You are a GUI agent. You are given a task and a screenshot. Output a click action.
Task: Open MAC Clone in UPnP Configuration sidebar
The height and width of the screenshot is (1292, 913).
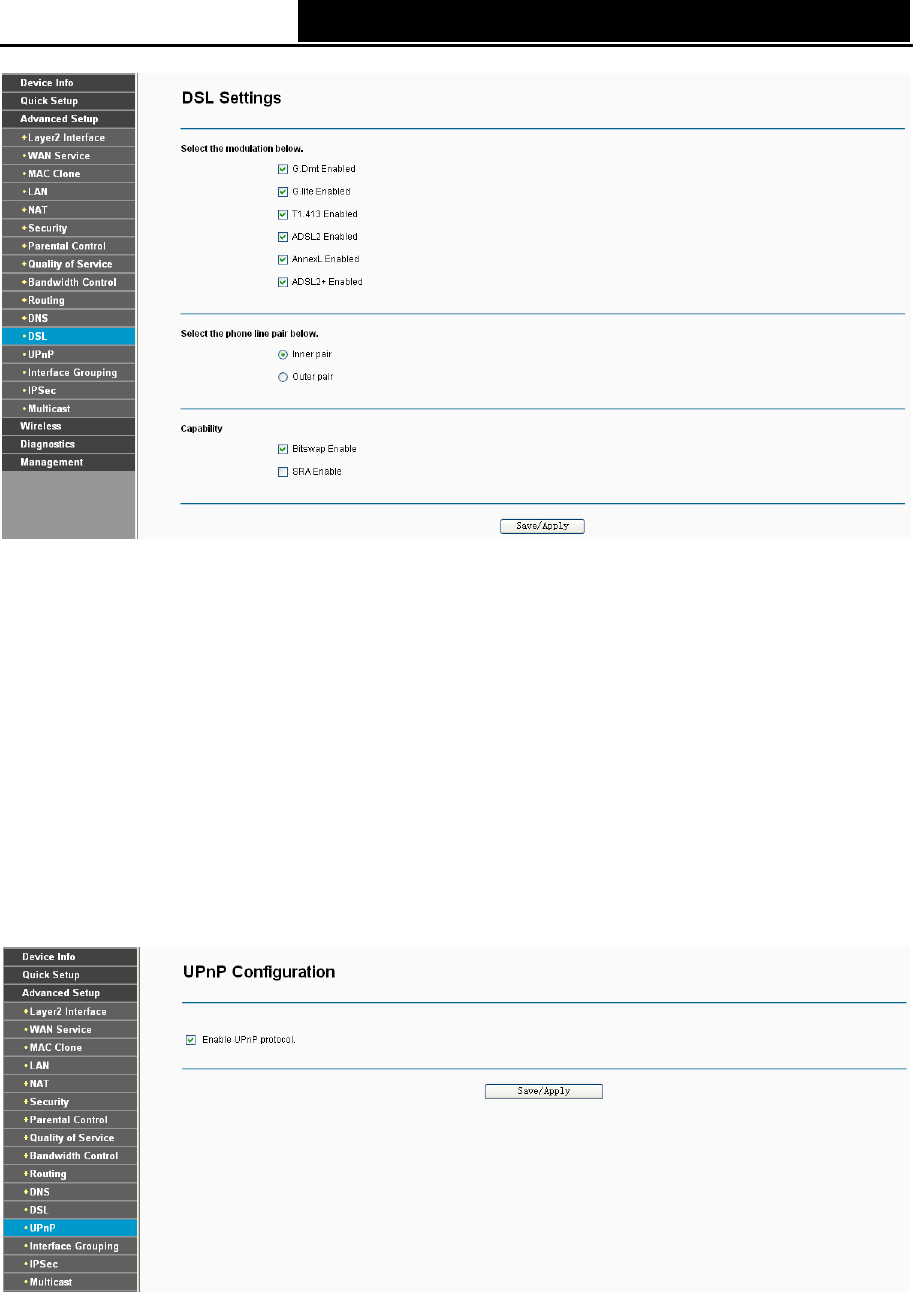point(68,1047)
